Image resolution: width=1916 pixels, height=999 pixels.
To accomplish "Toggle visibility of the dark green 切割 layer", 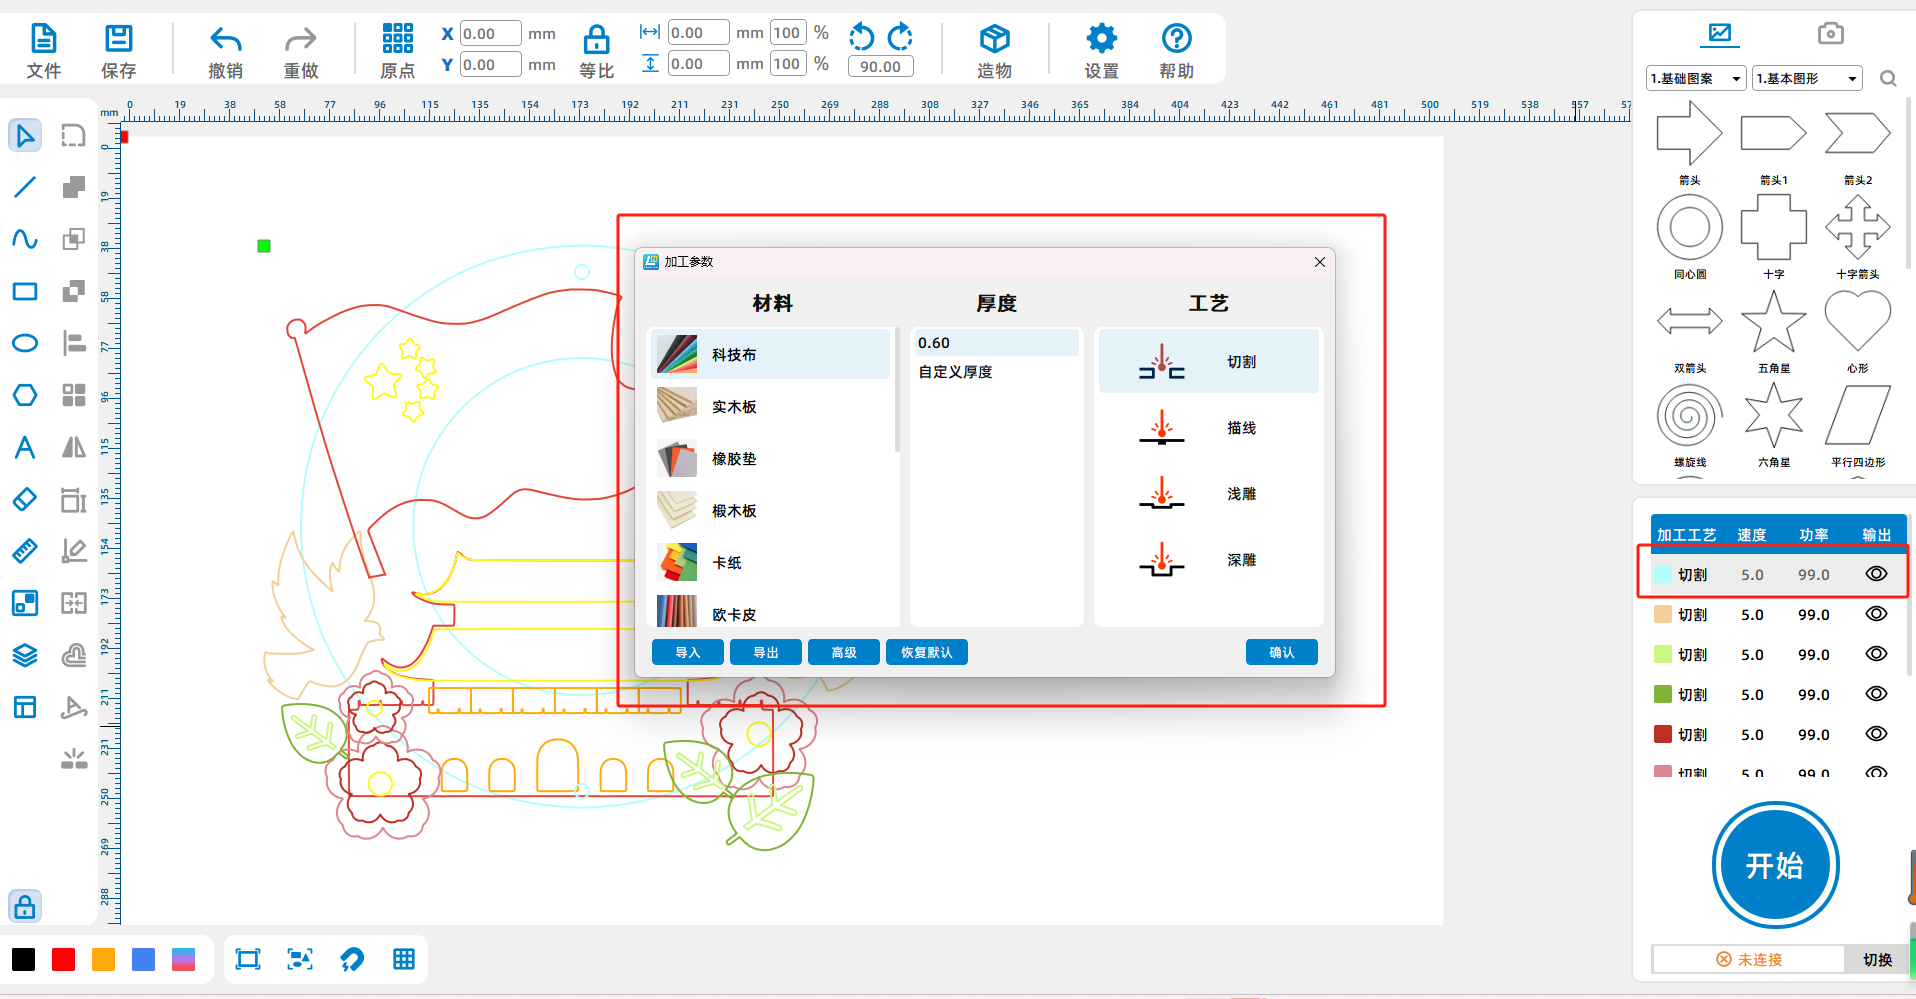I will [x=1877, y=694].
